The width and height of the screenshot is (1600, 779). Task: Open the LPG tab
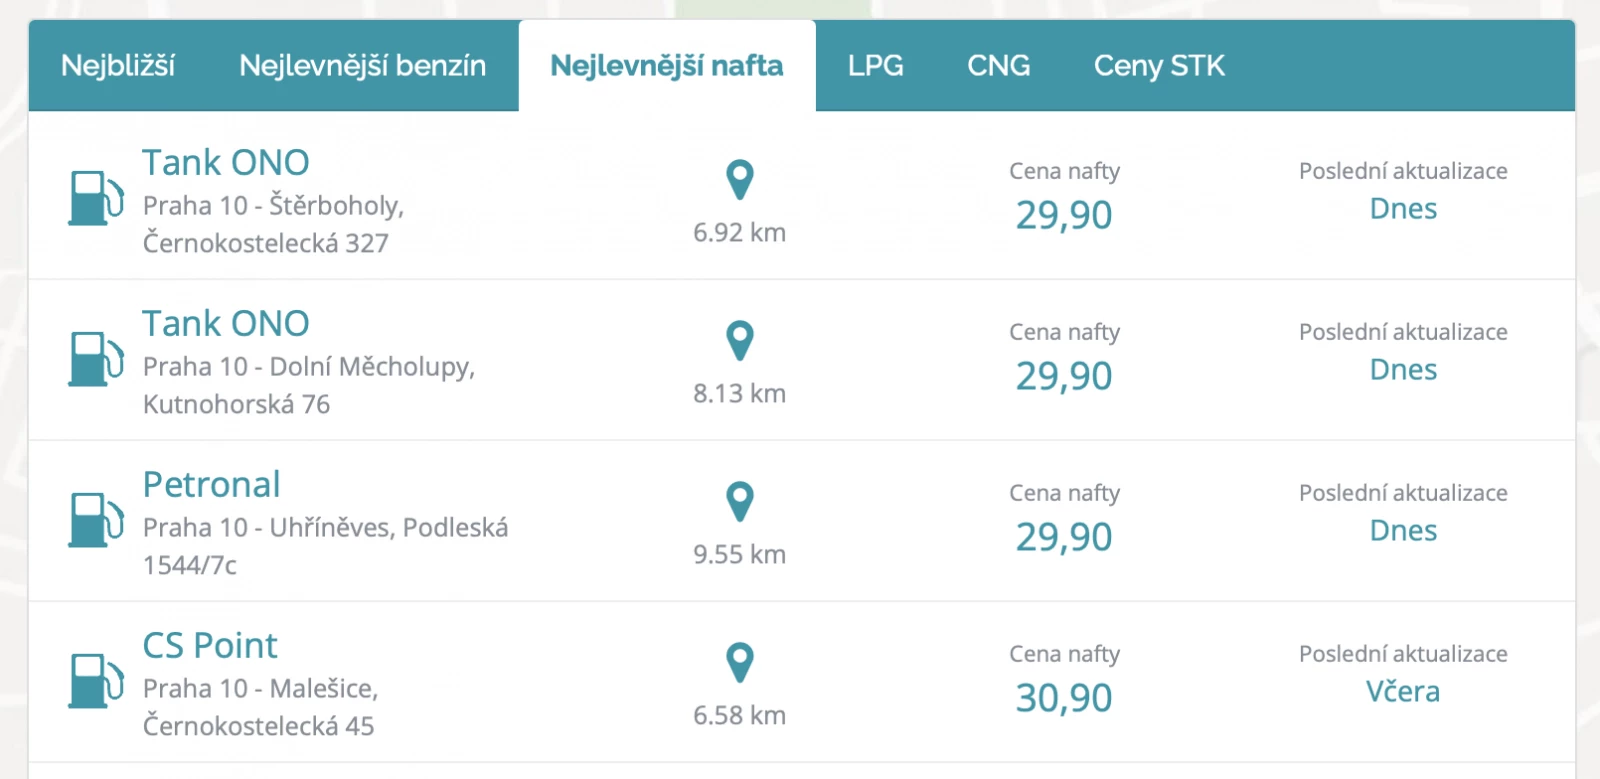876,66
